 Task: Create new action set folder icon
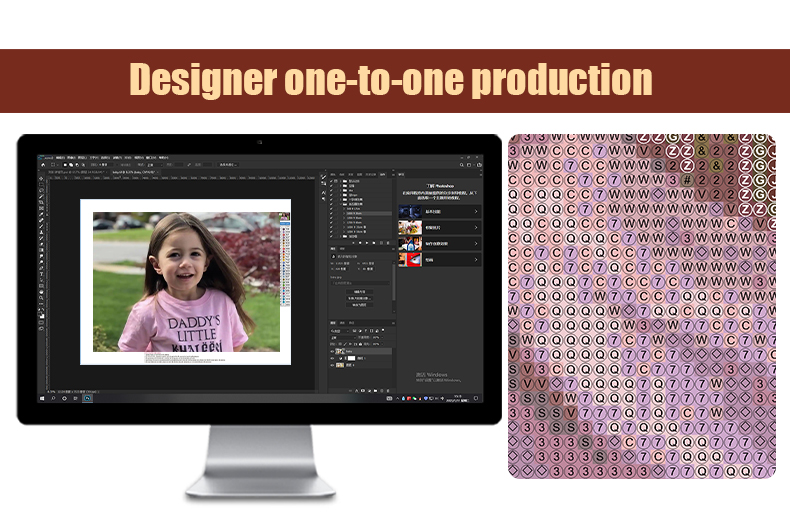374,243
